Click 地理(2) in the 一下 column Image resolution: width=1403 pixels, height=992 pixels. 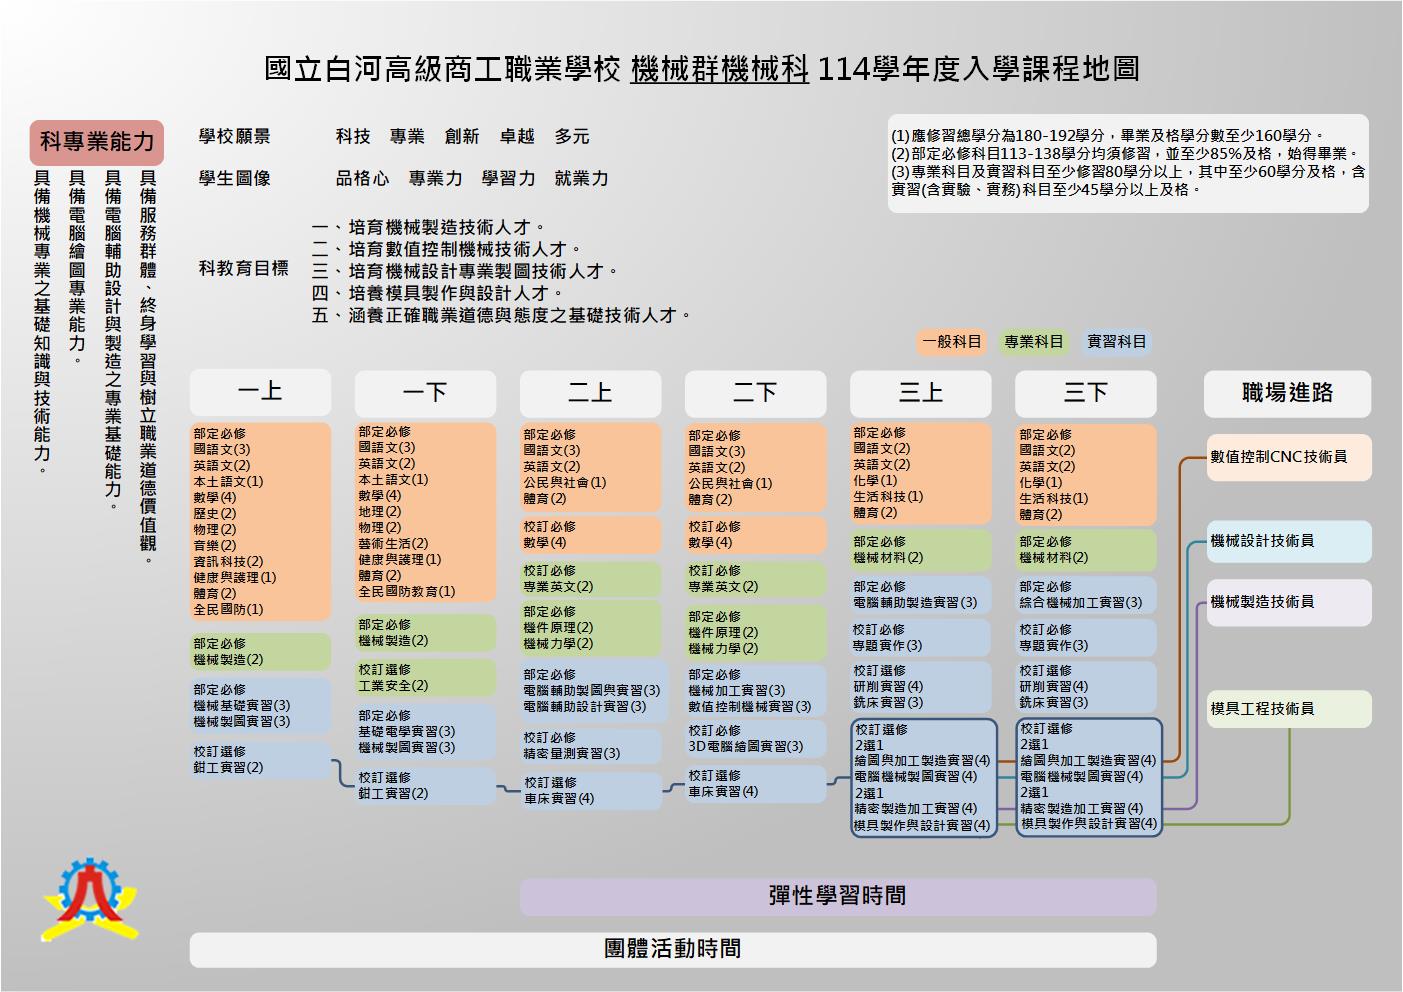(x=380, y=512)
